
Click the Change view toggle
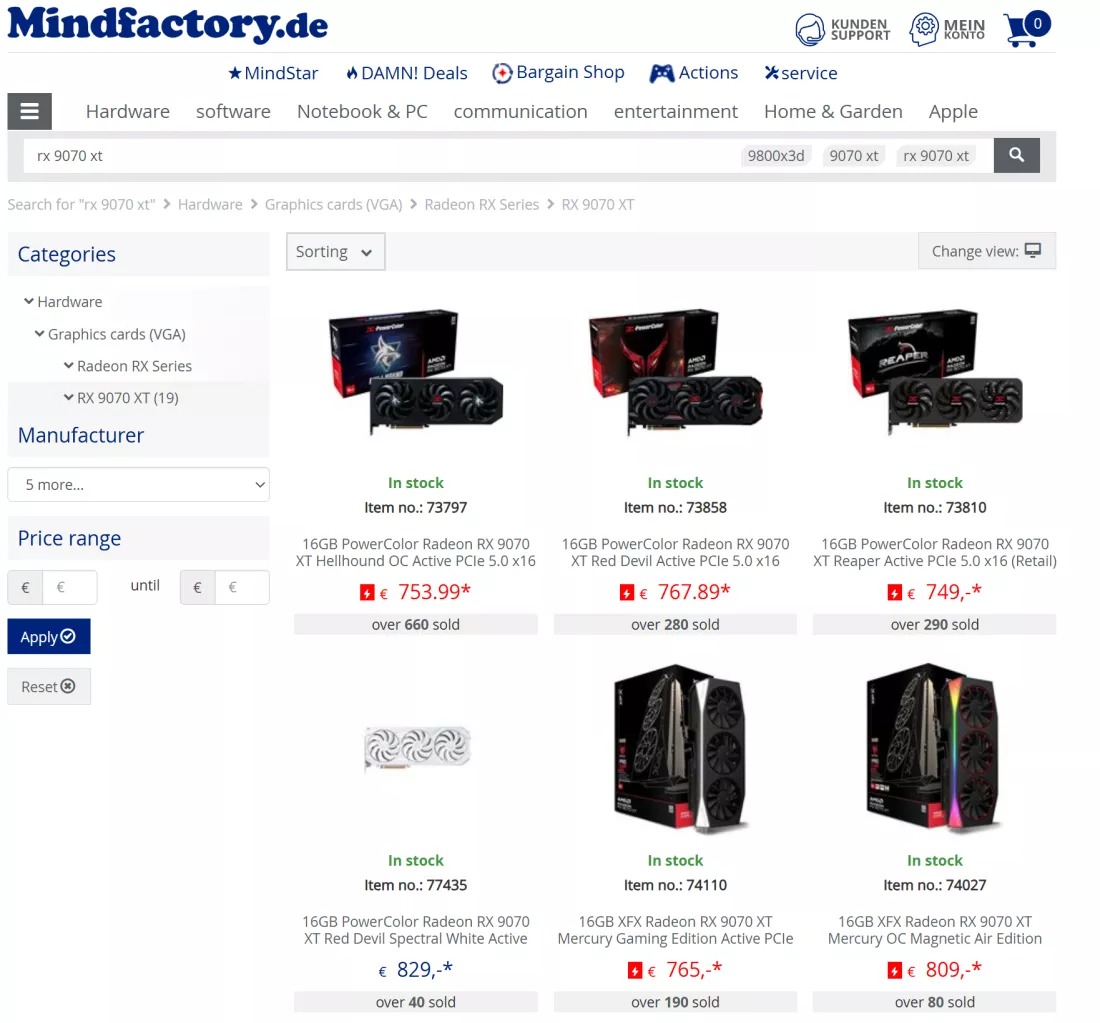(986, 251)
